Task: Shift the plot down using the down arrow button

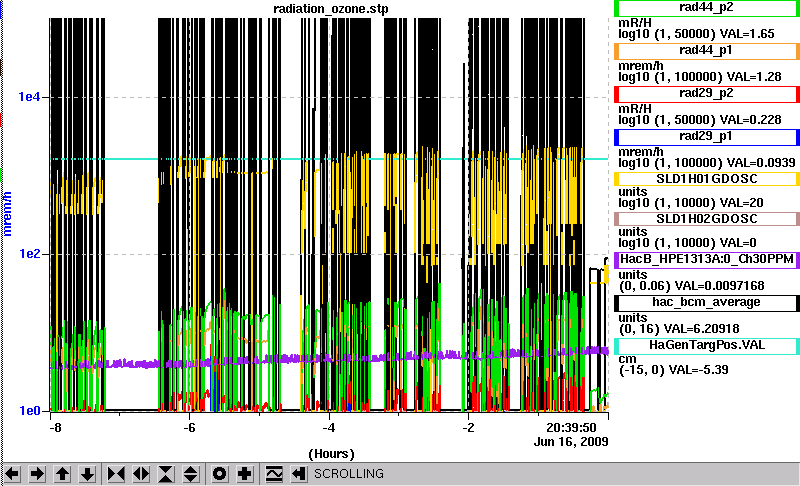Action: pos(87,474)
